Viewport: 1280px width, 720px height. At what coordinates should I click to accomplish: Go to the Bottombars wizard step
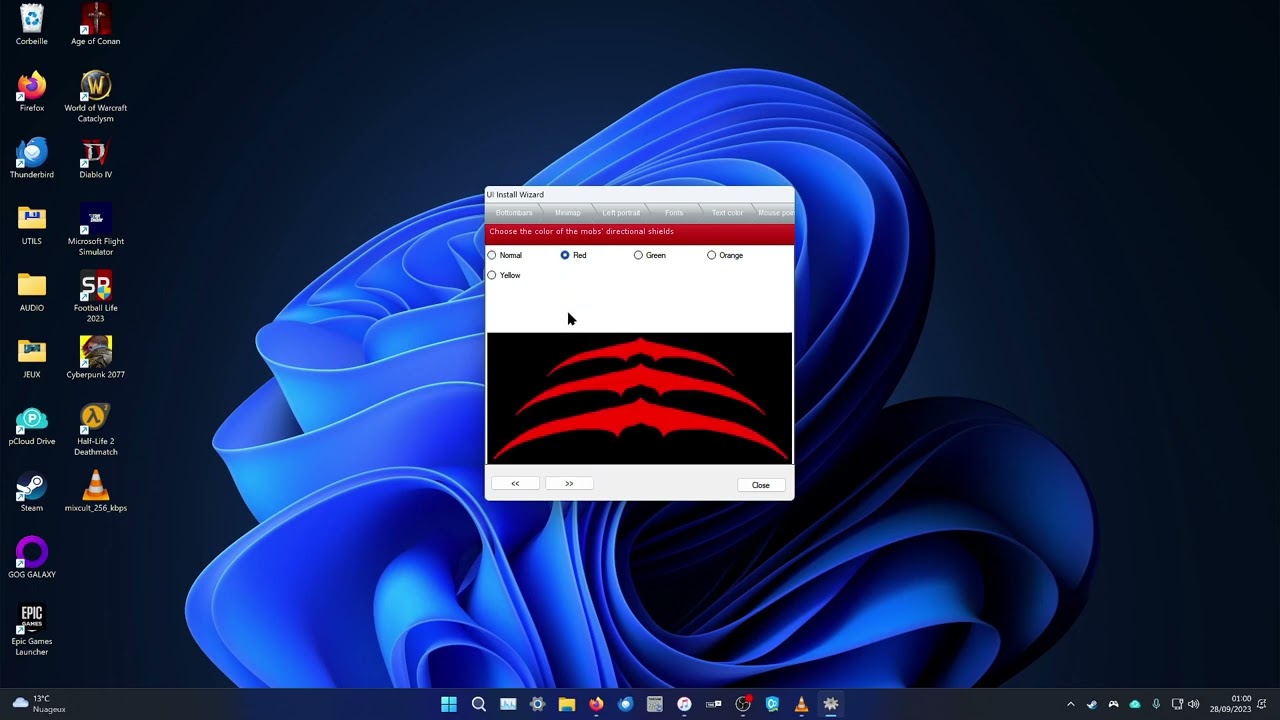tap(514, 213)
